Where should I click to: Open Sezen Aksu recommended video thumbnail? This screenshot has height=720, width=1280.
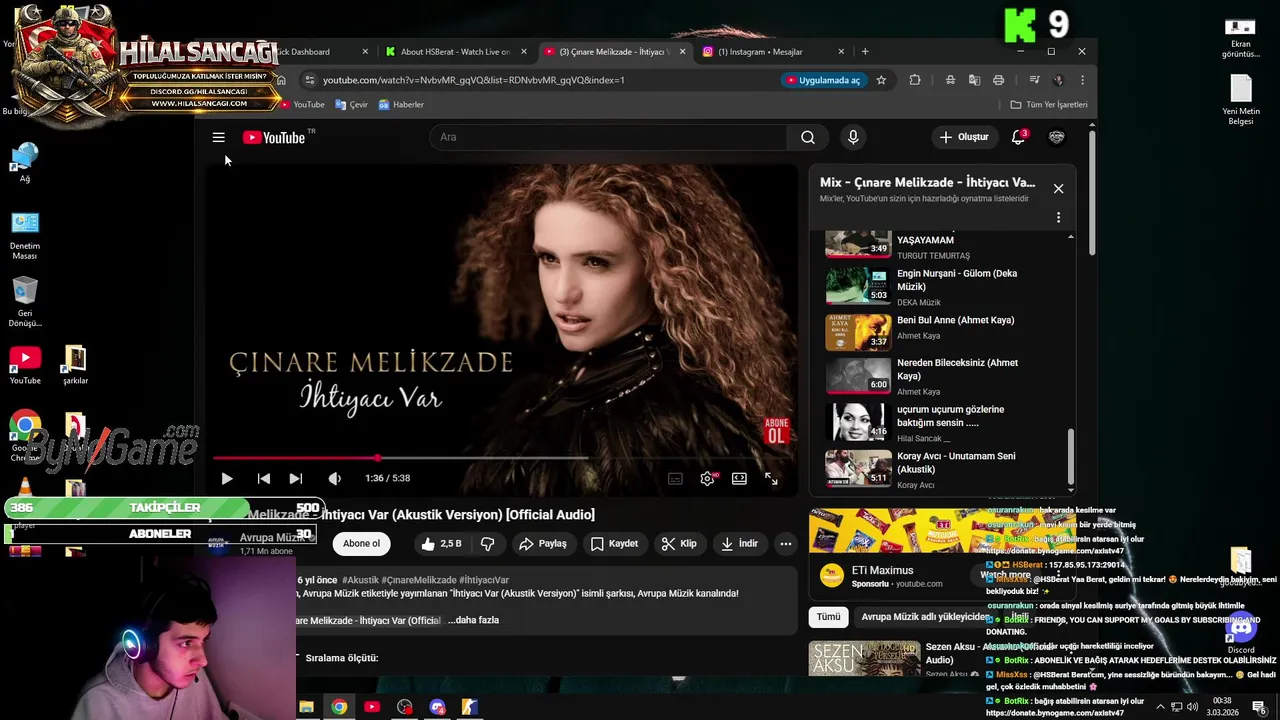pos(864,658)
